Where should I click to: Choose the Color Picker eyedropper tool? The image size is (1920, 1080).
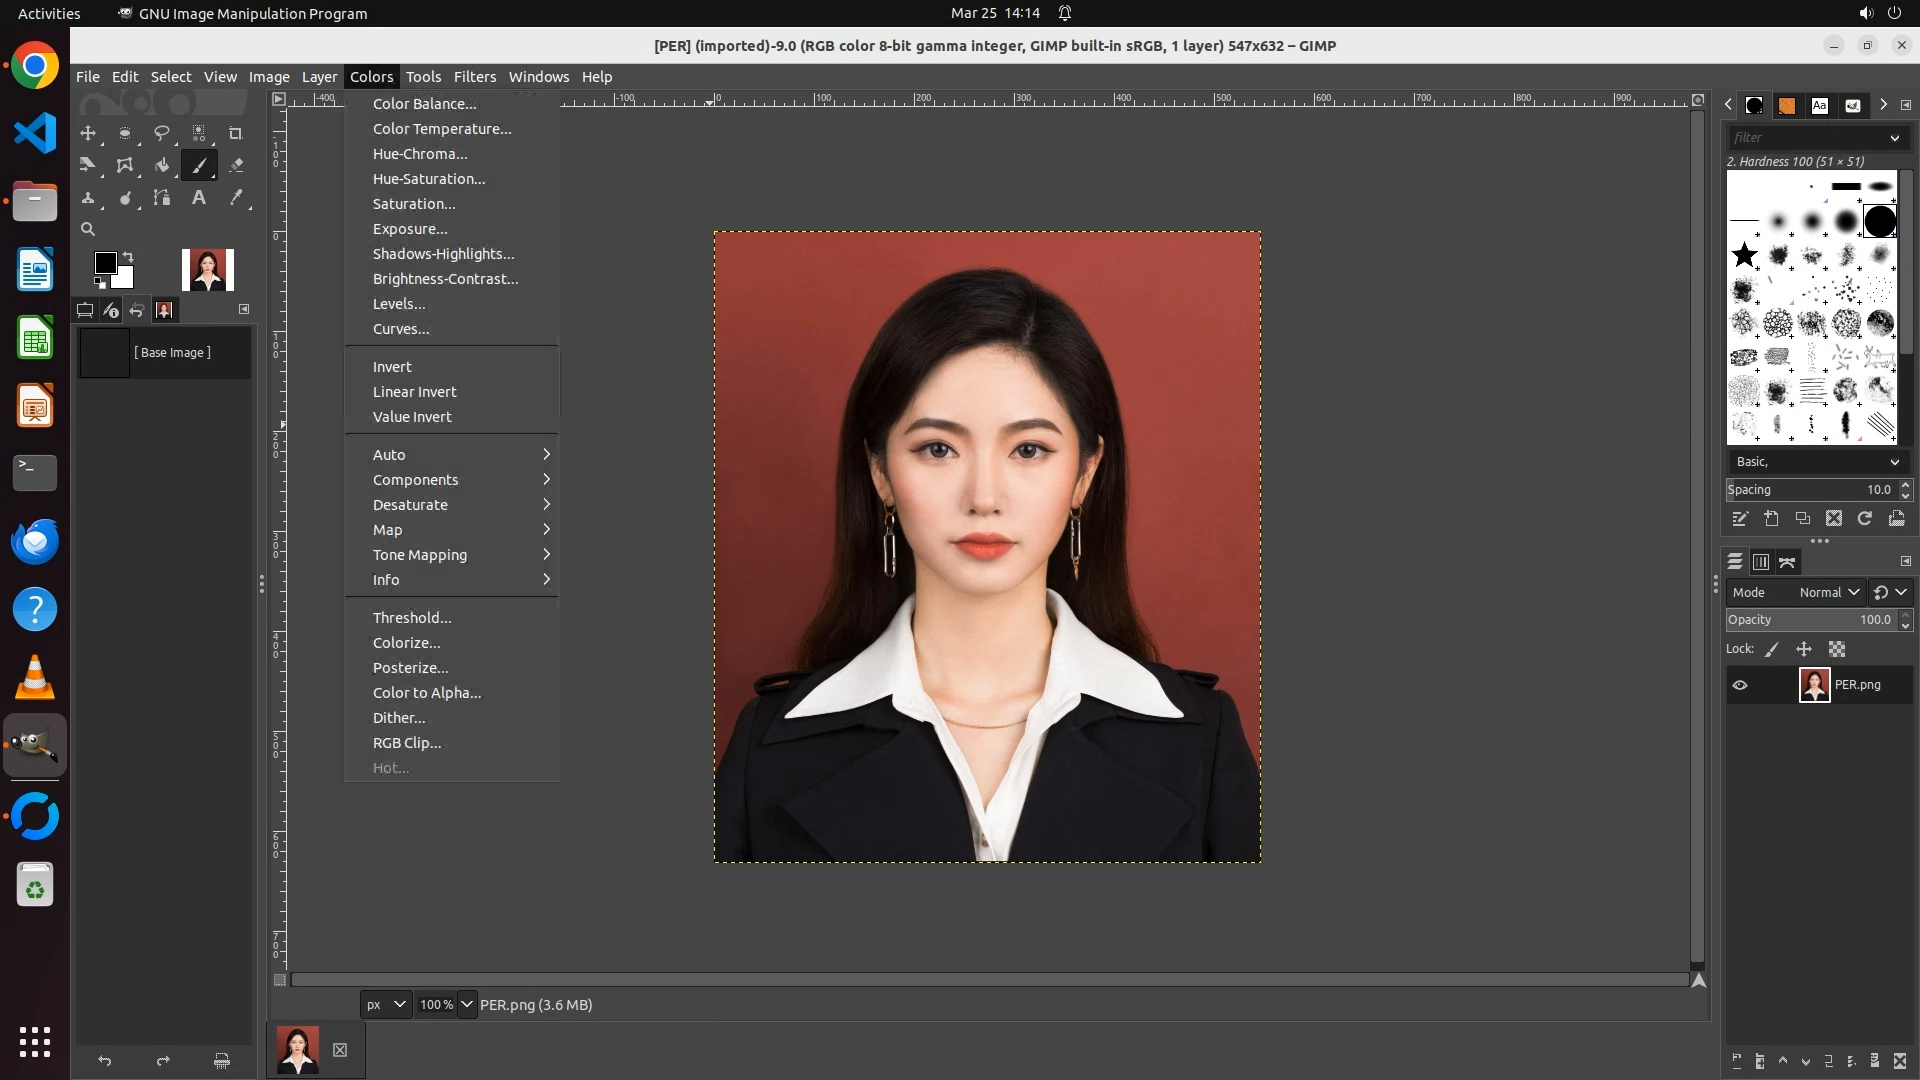(236, 198)
